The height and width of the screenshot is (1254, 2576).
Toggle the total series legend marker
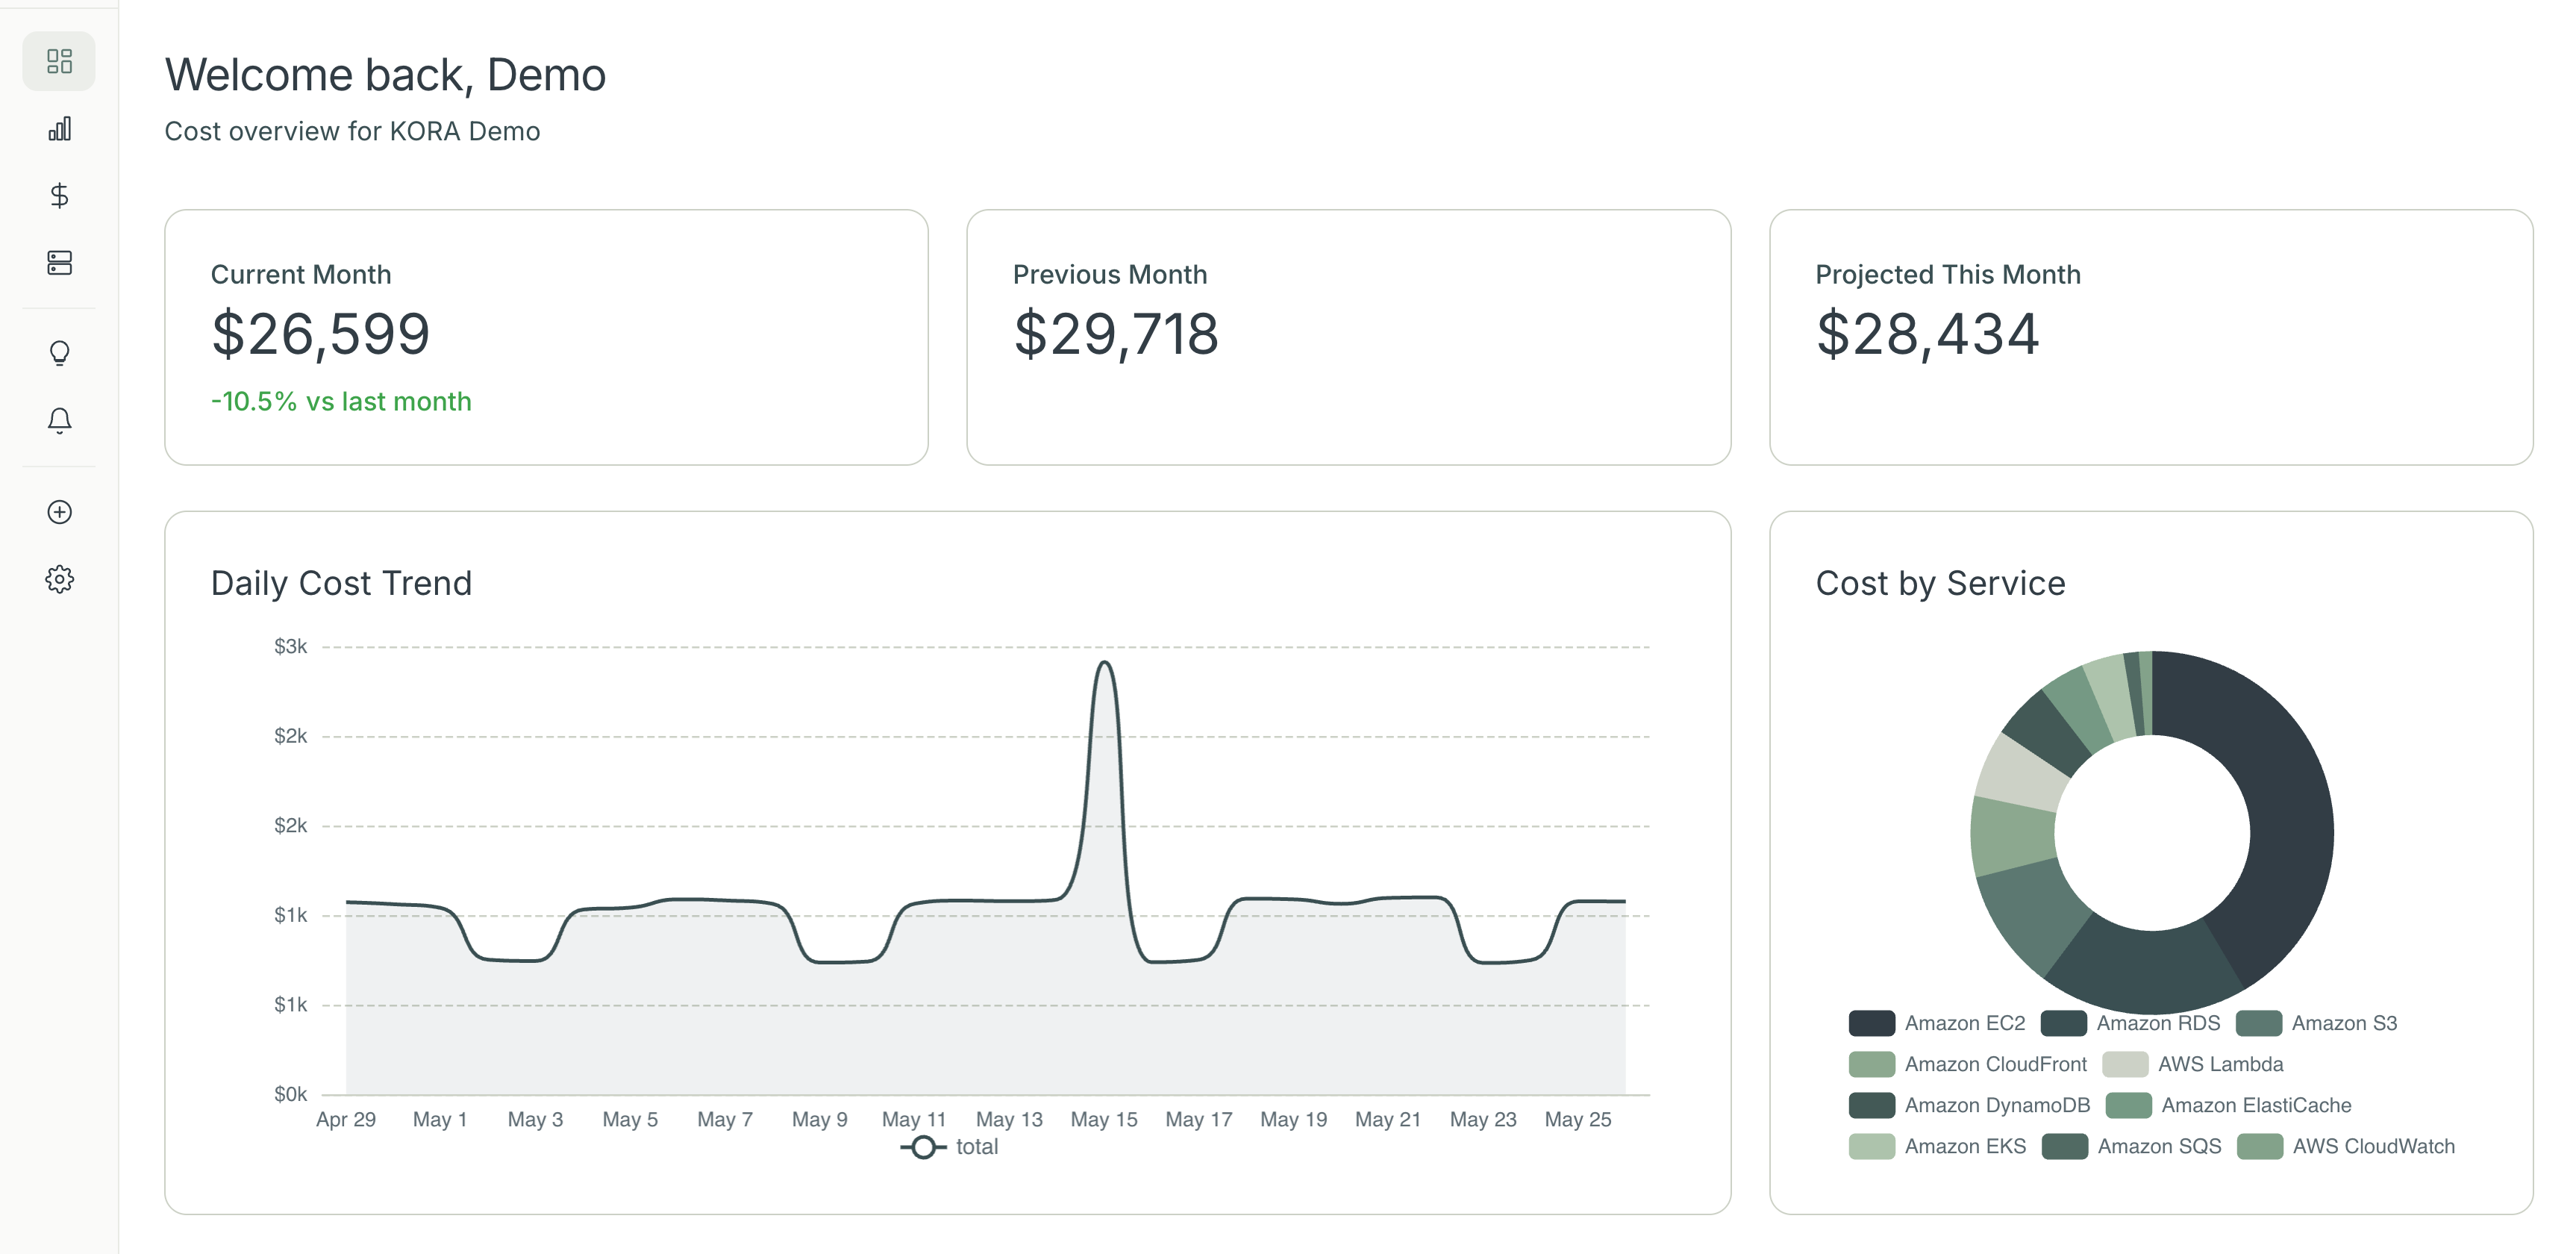(923, 1147)
